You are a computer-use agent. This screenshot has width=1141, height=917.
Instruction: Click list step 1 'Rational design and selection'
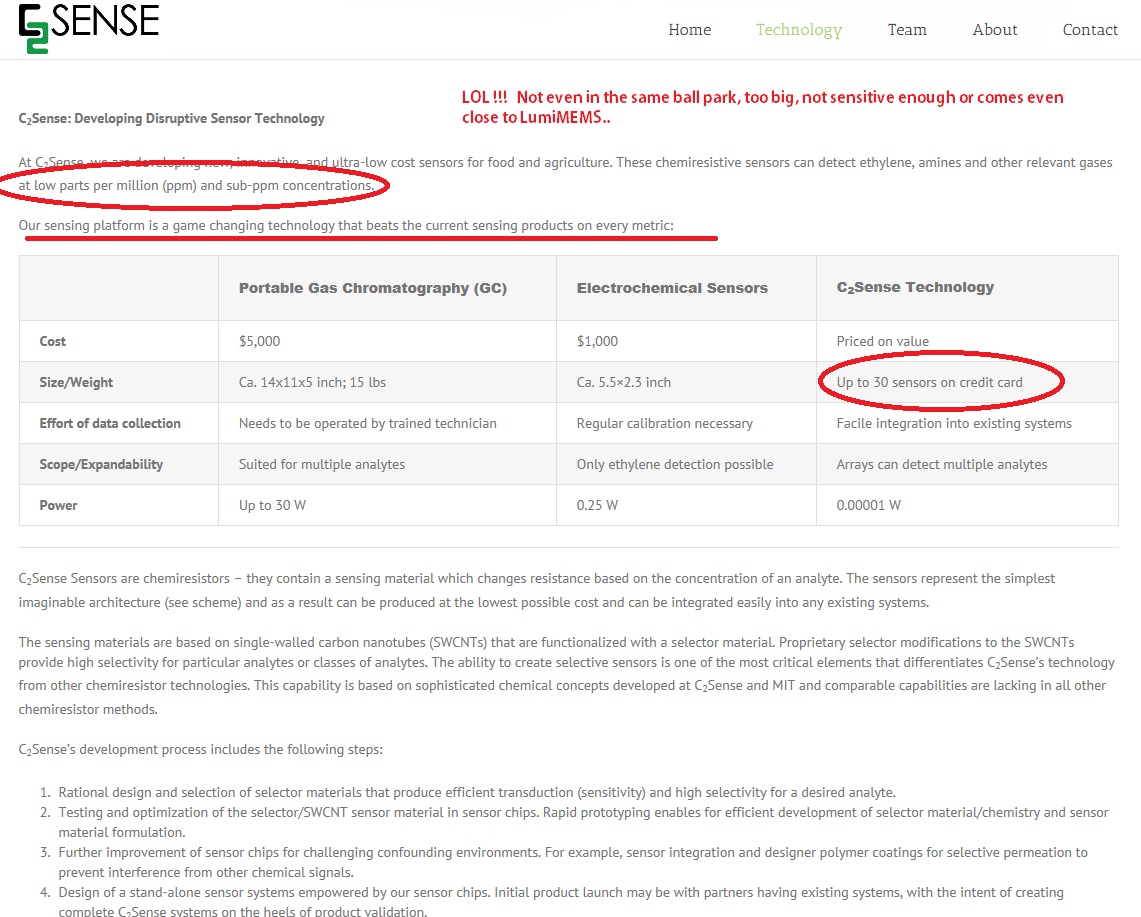pos(477,793)
